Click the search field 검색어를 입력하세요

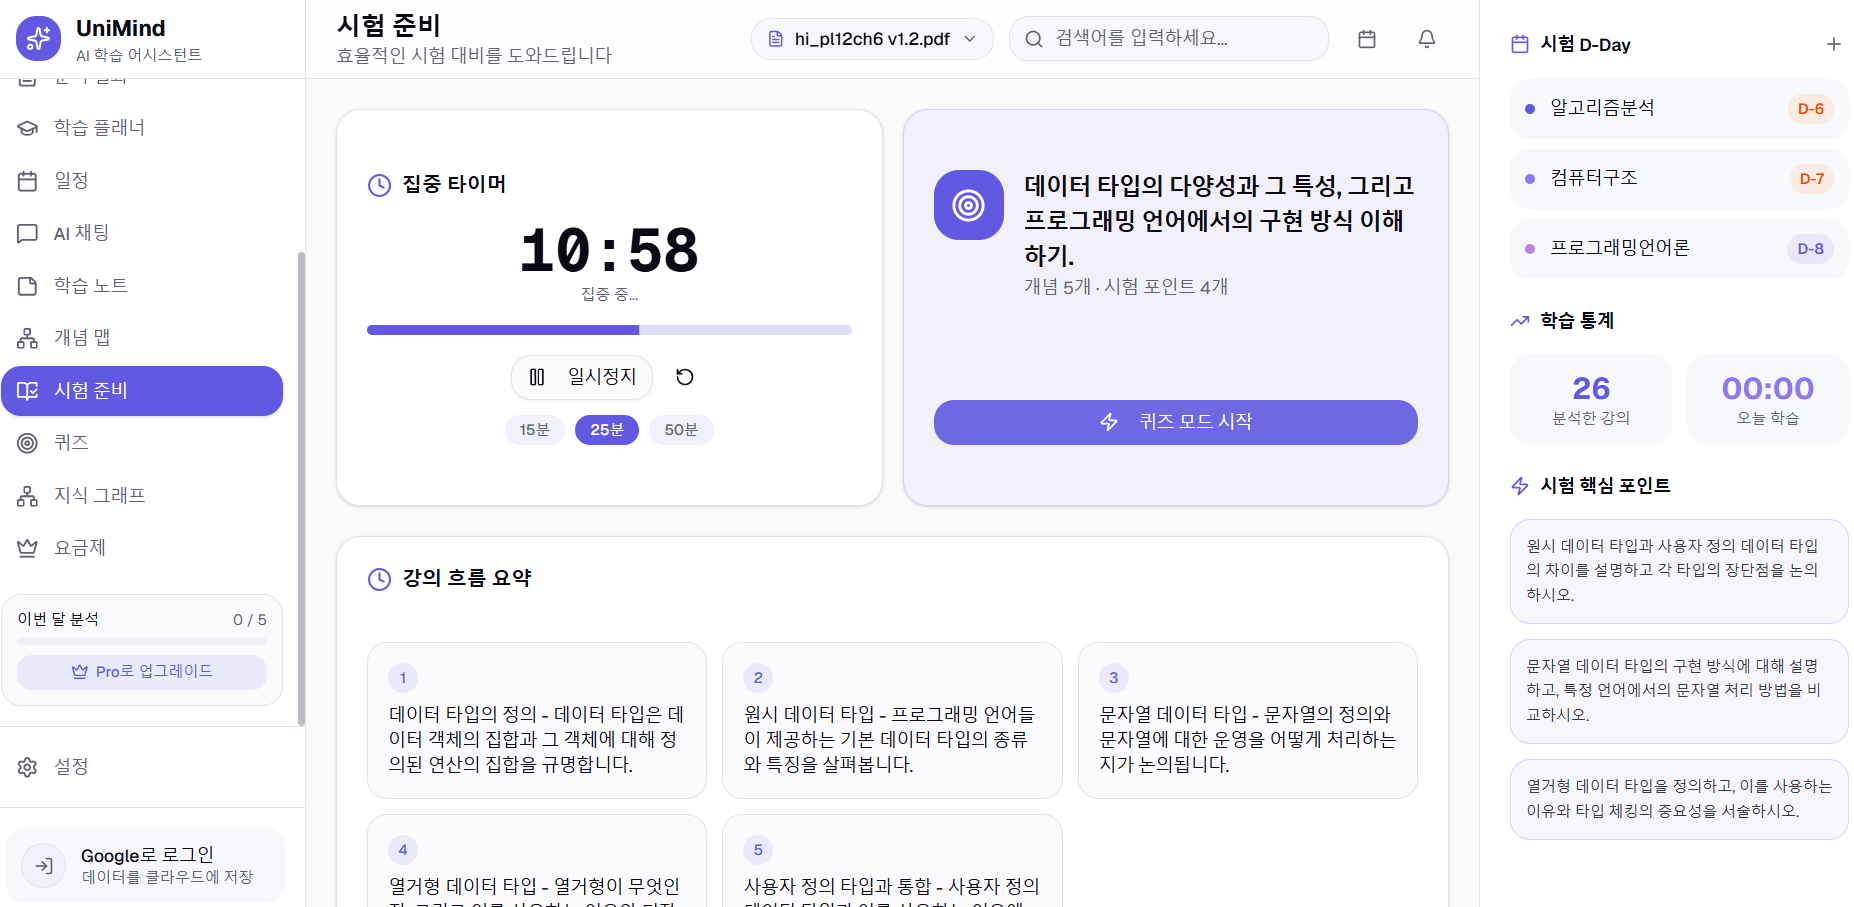point(1169,39)
